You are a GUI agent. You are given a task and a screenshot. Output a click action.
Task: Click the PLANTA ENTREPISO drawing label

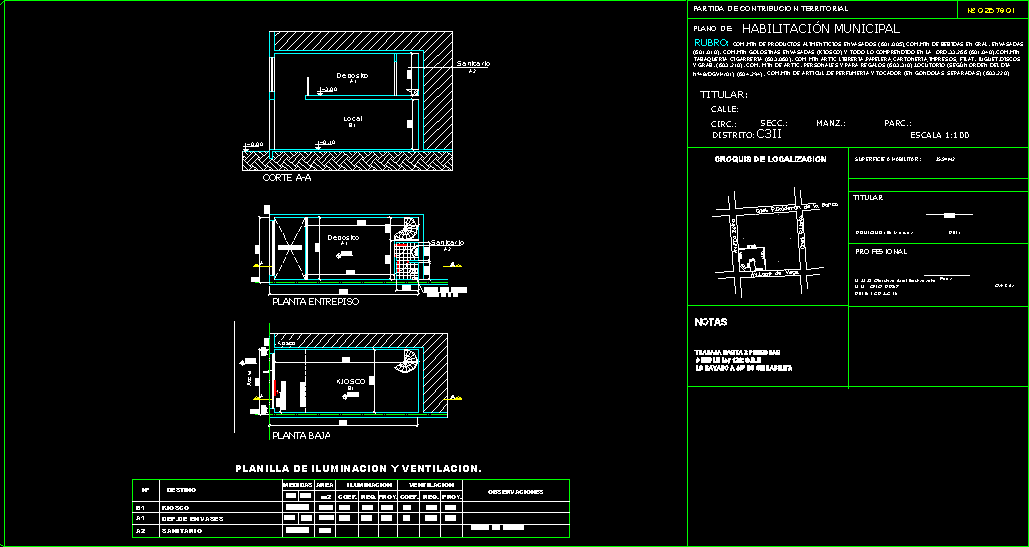tap(315, 300)
